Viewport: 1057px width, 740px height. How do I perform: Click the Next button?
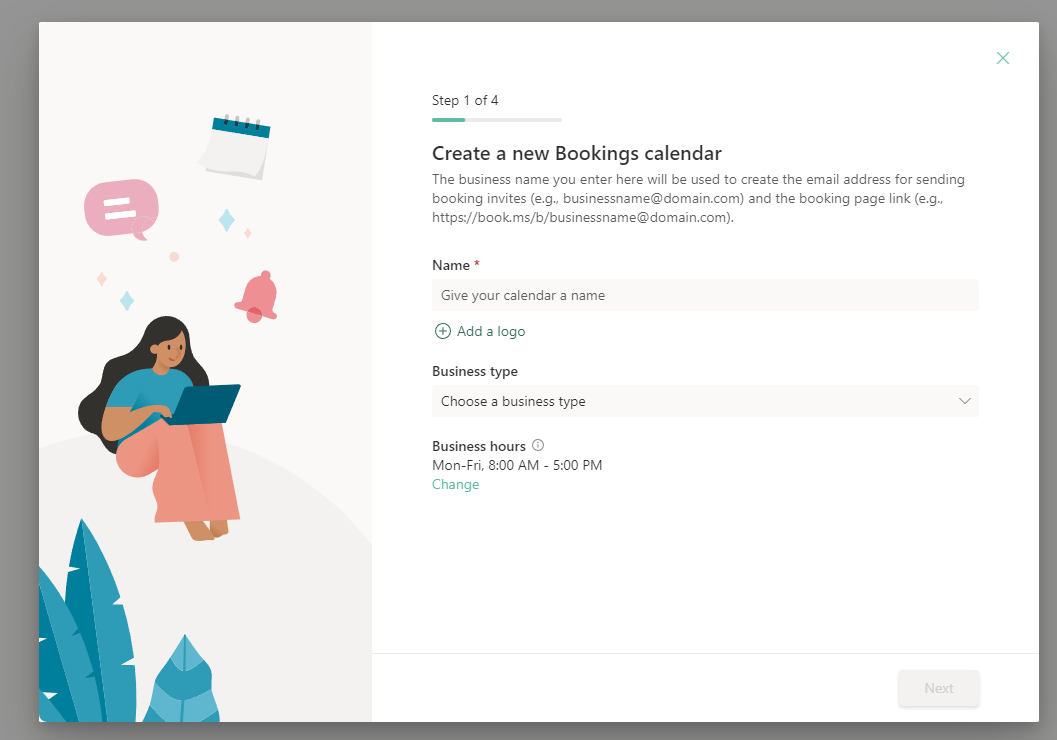[x=938, y=688]
